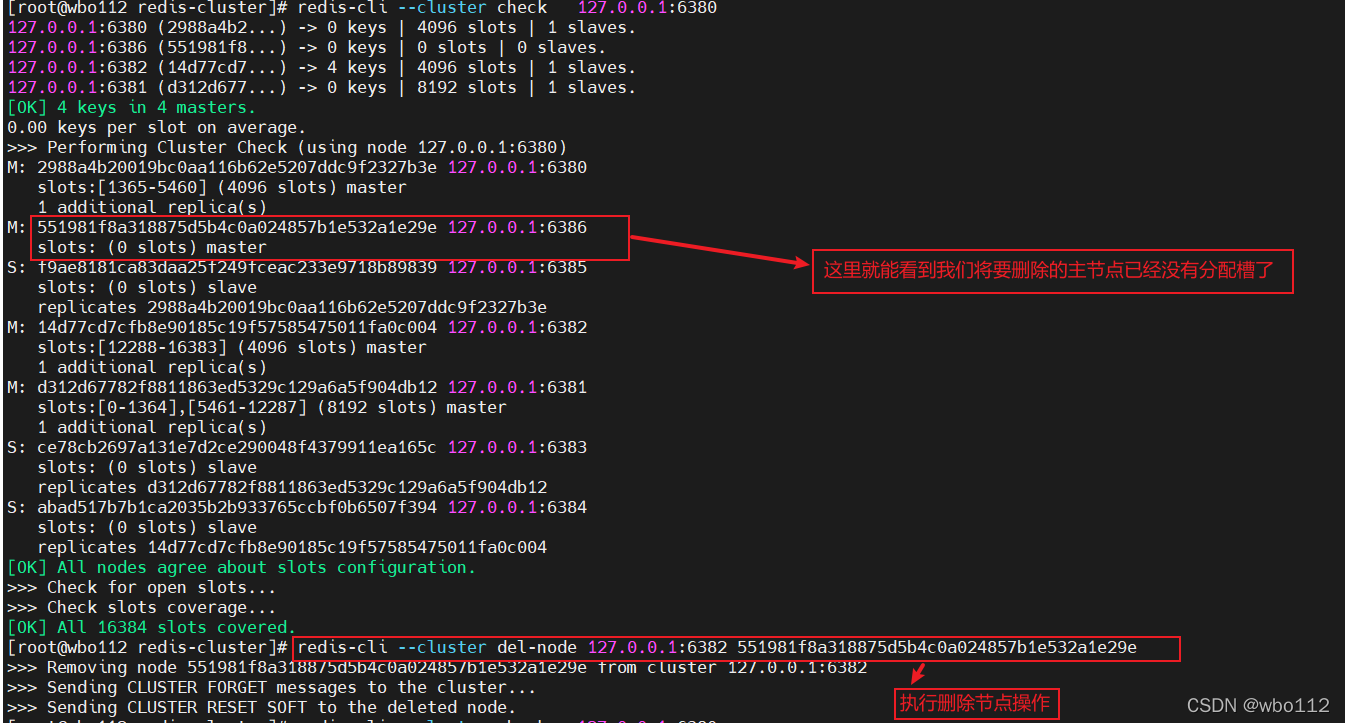Click '8192 slots' on the 127.0.0.1:6381 summary line
1345x723 pixels.
467,87
